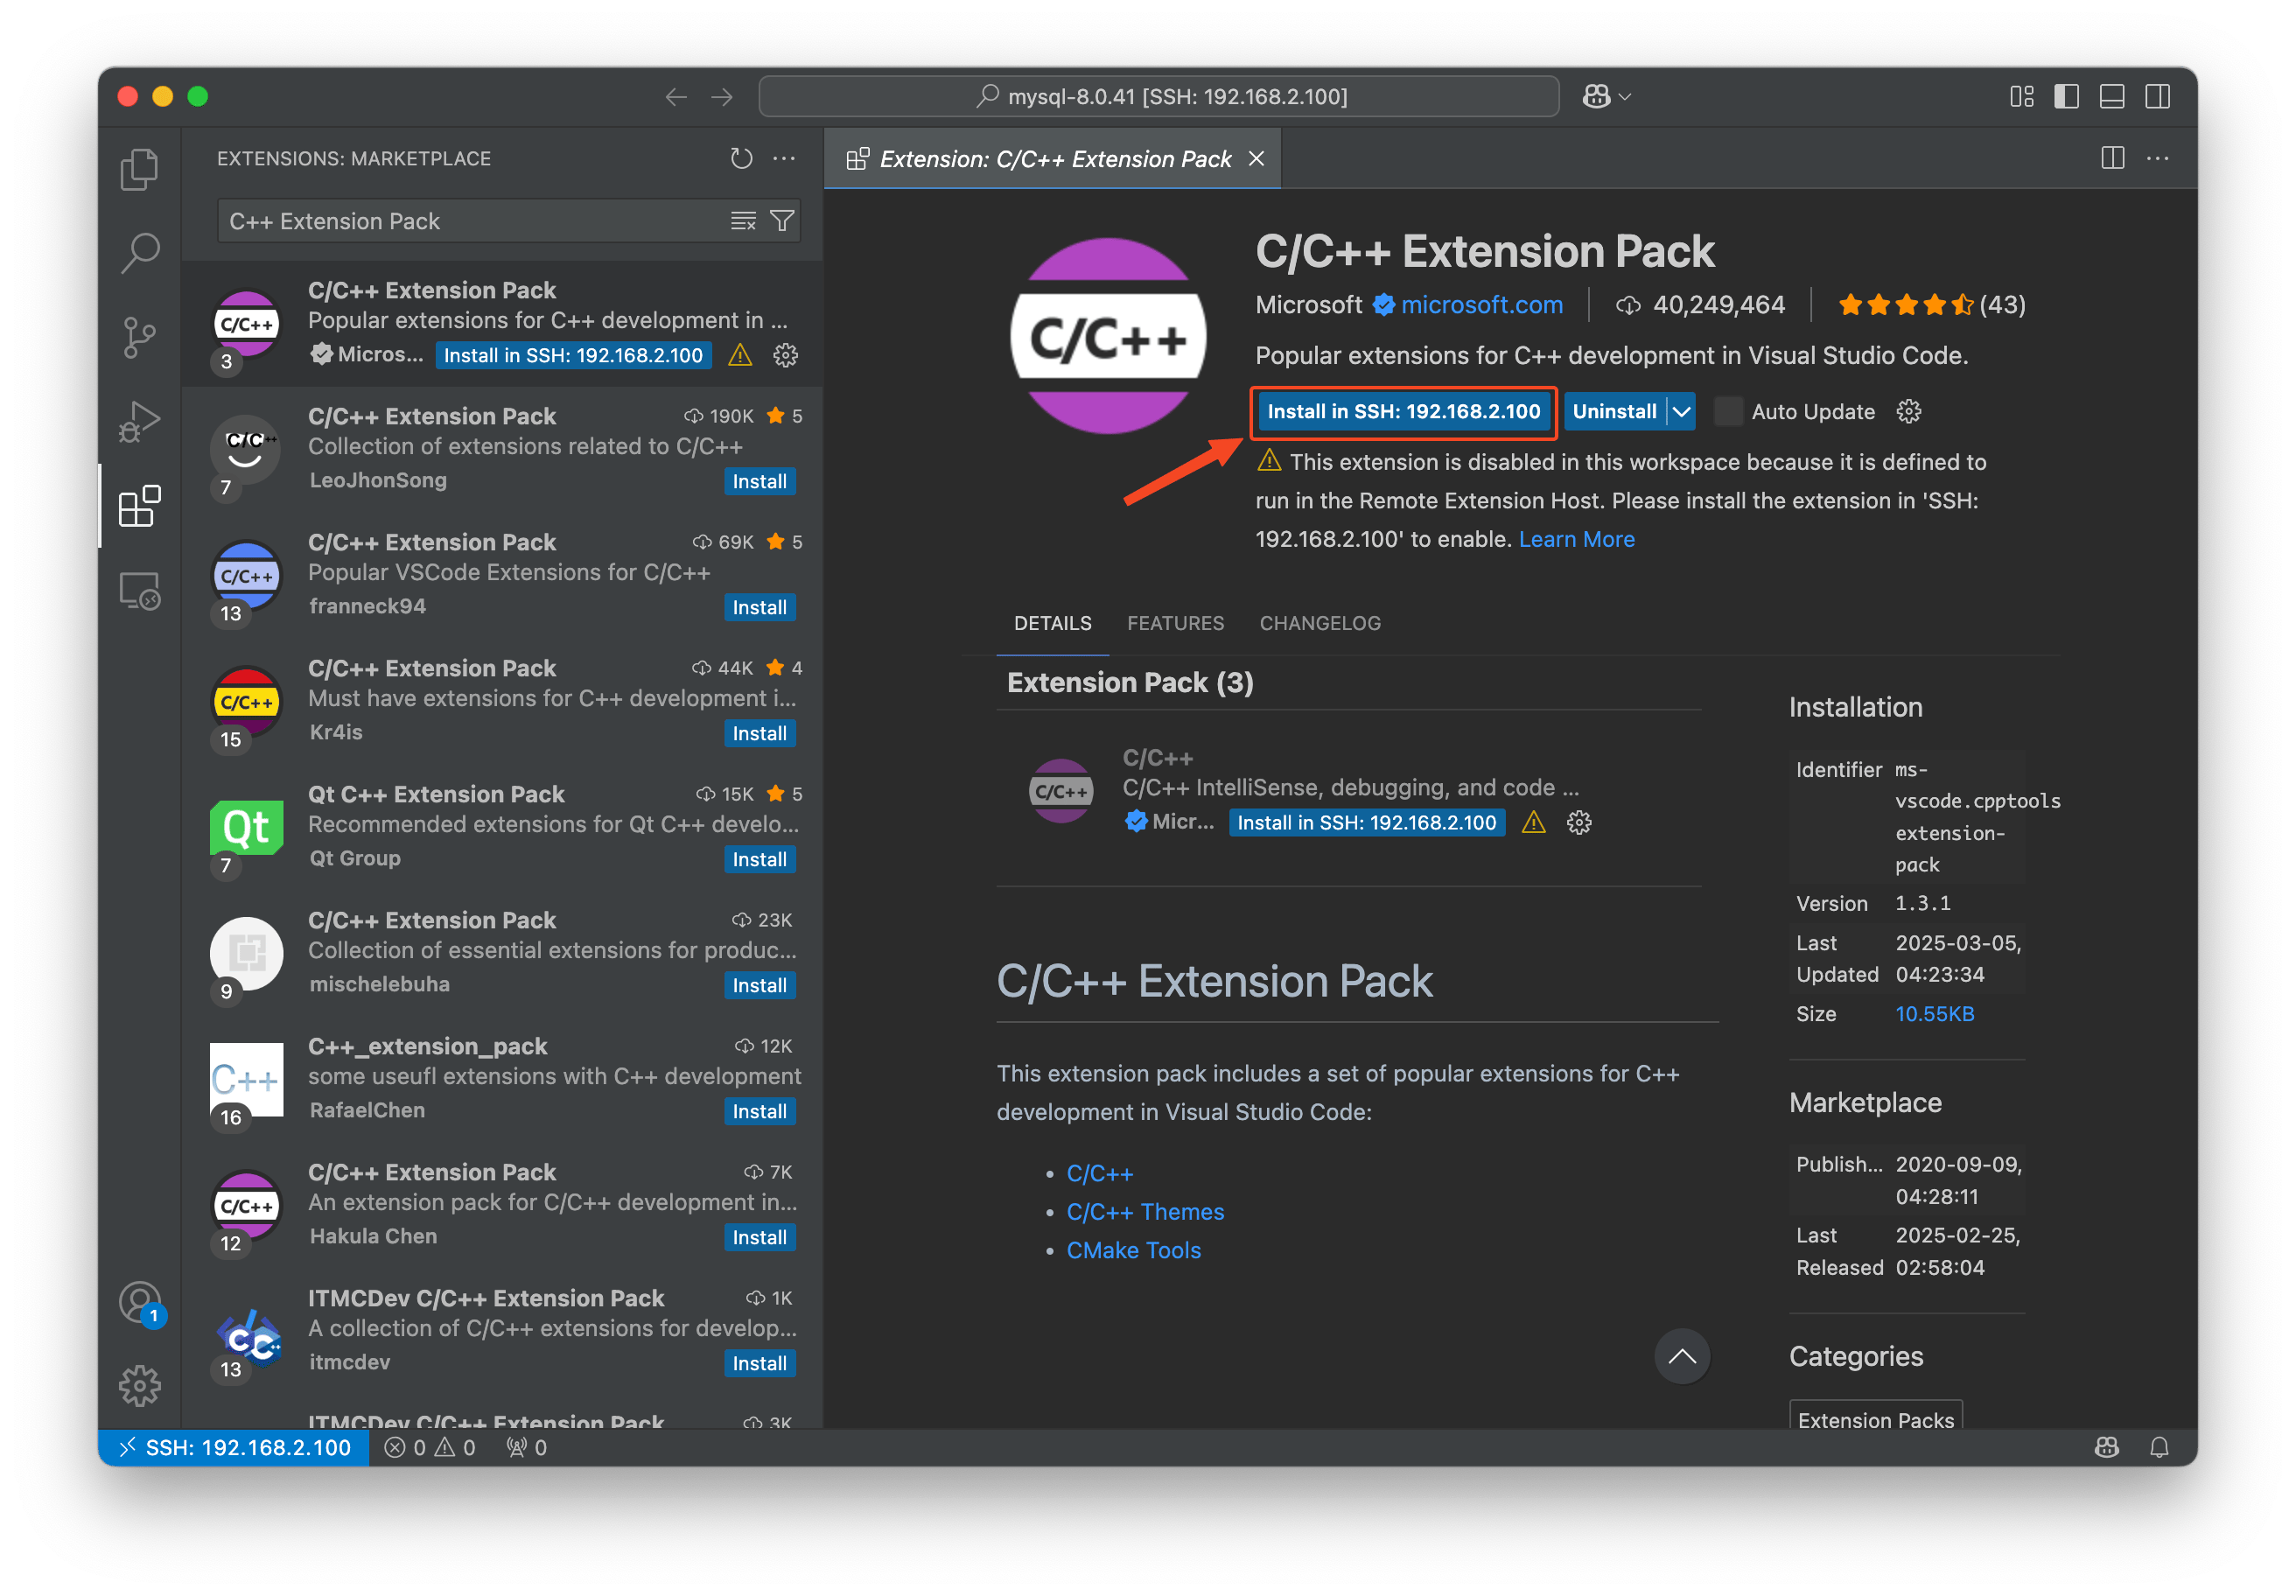Screen dimensions: 2296x1596
Task: Filter extensions with the funnel icon
Action: coord(782,221)
